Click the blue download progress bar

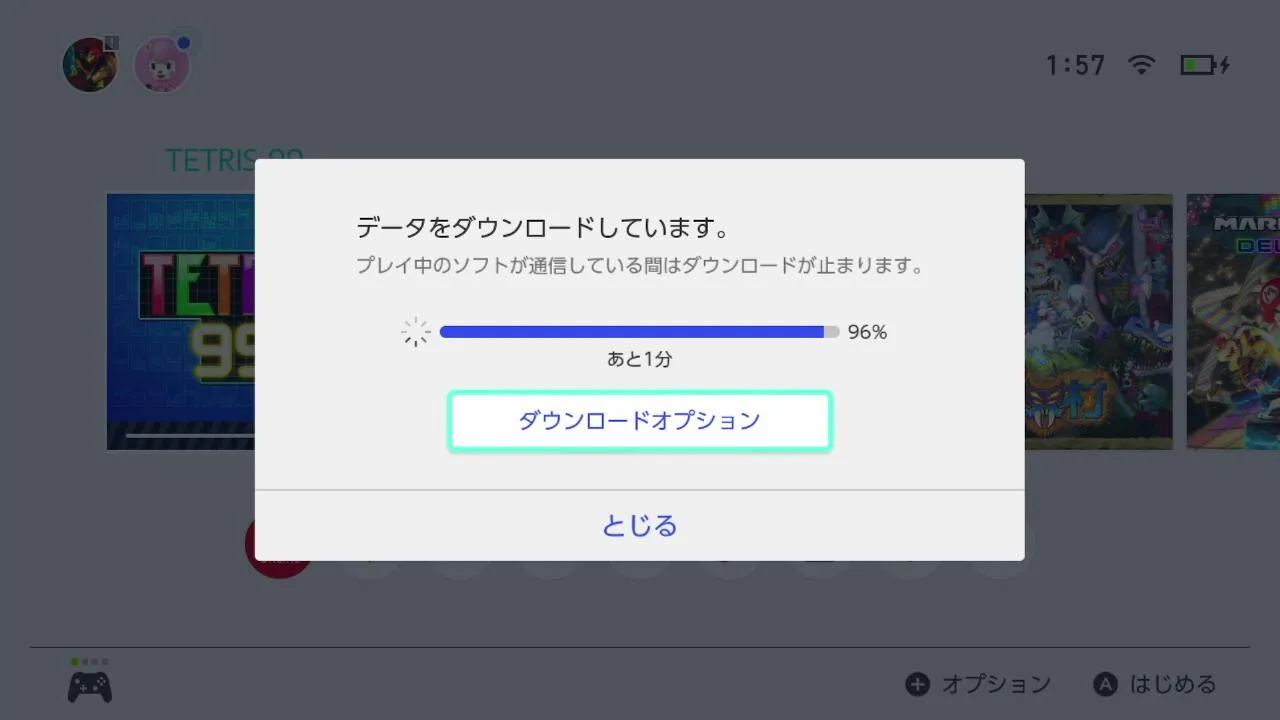click(632, 332)
